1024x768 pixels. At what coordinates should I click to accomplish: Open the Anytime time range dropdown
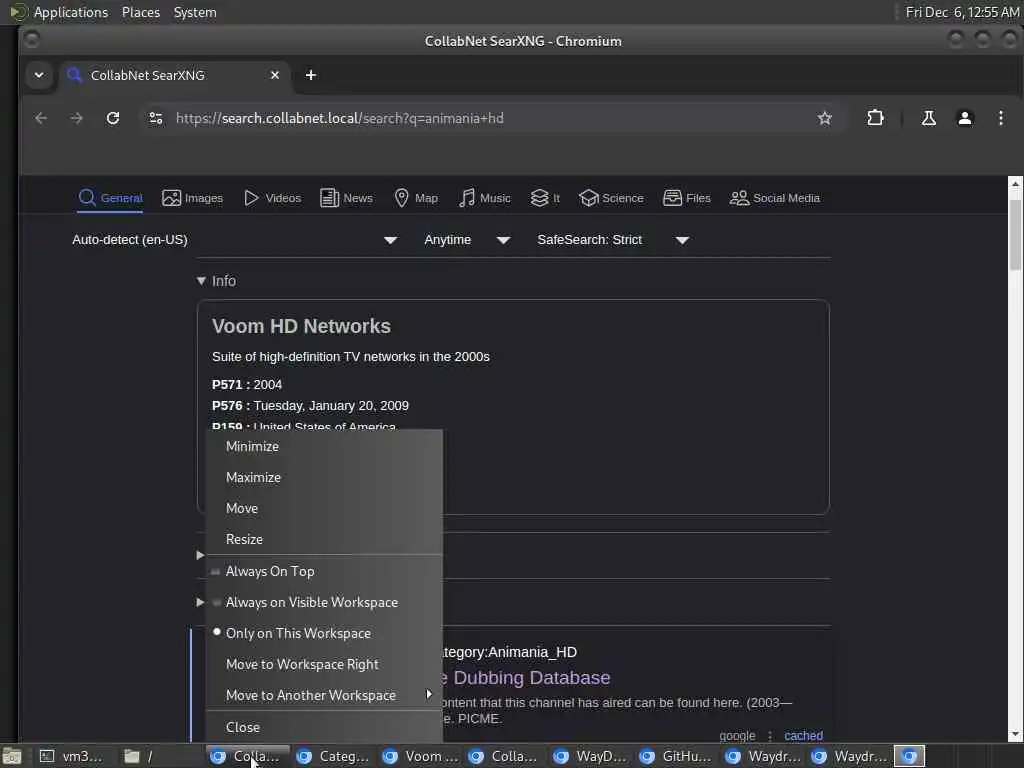(467, 240)
